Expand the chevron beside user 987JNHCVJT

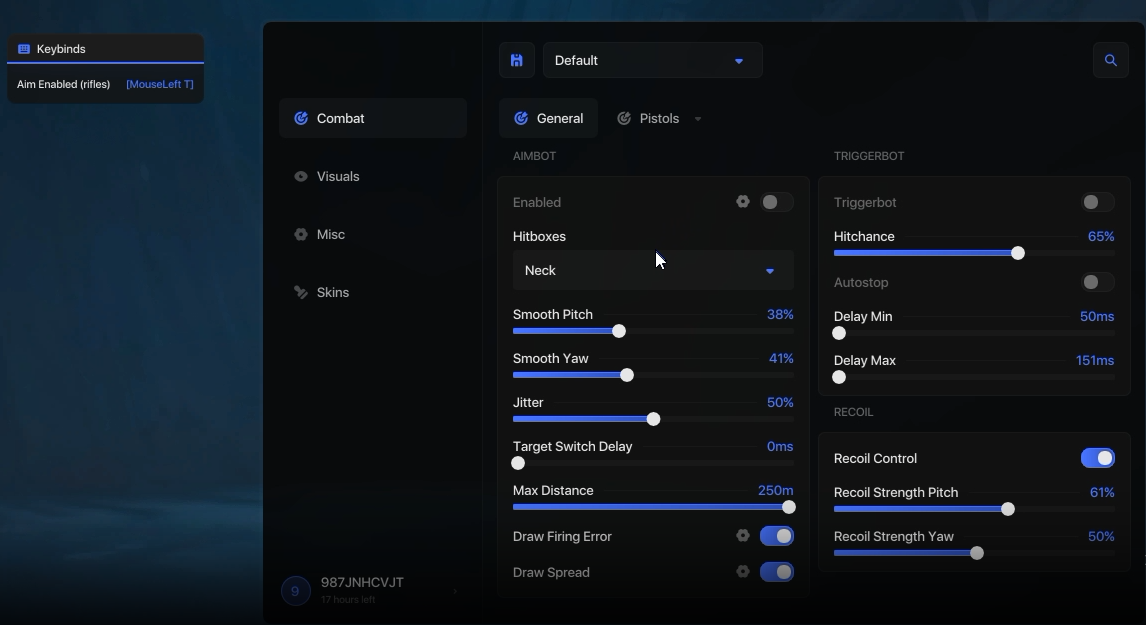pyautogui.click(x=455, y=591)
